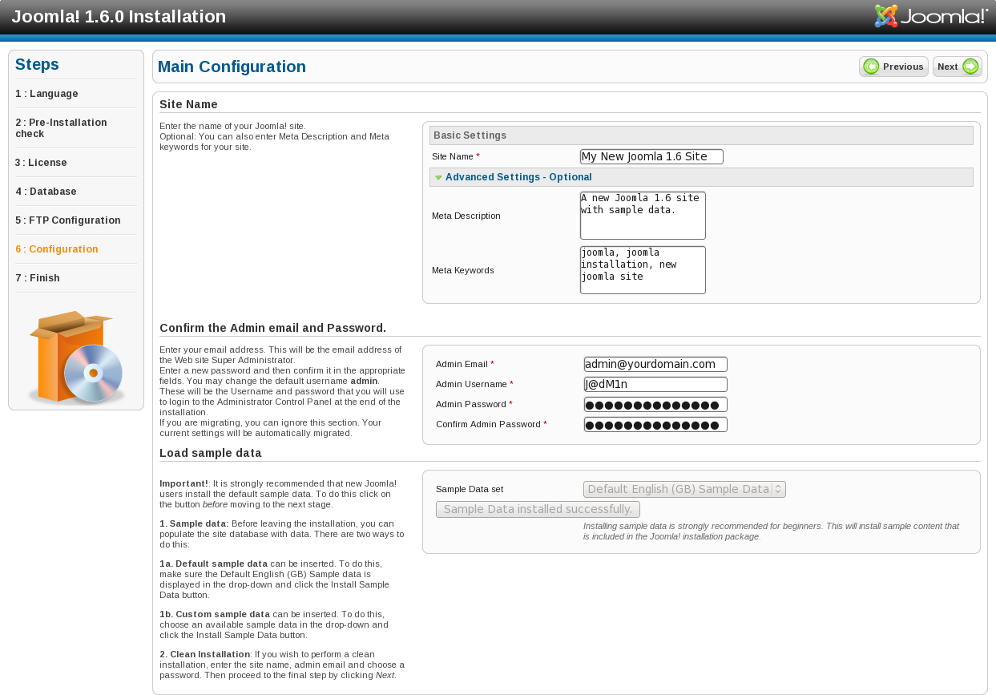Click the green Next arrow icon
Viewport: 996px width, 695px height.
point(971,67)
